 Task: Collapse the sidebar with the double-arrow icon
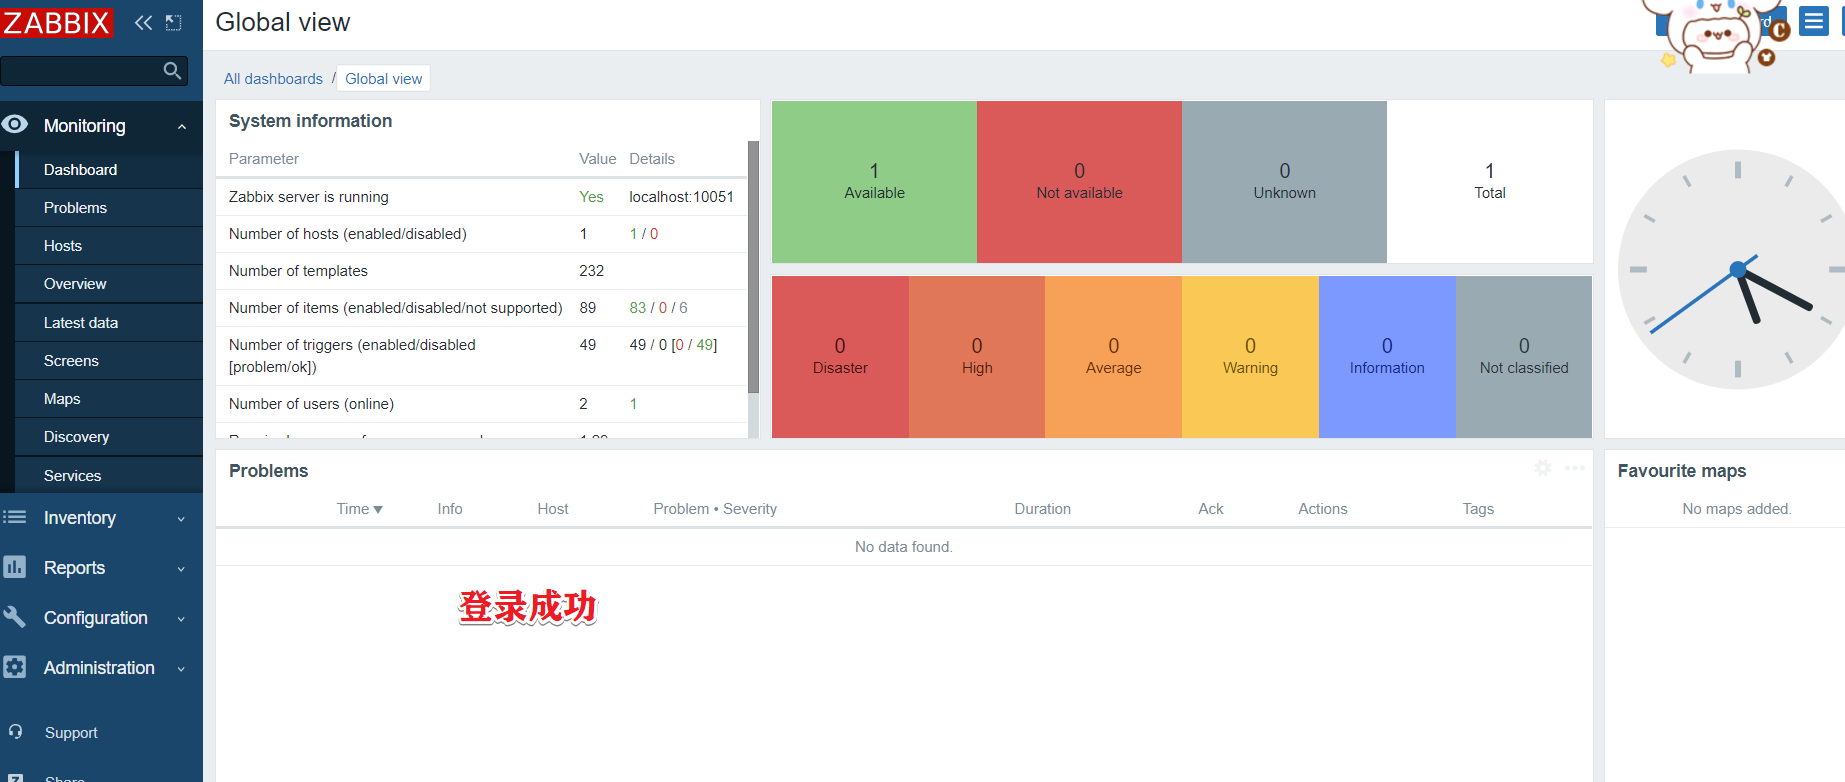click(143, 22)
